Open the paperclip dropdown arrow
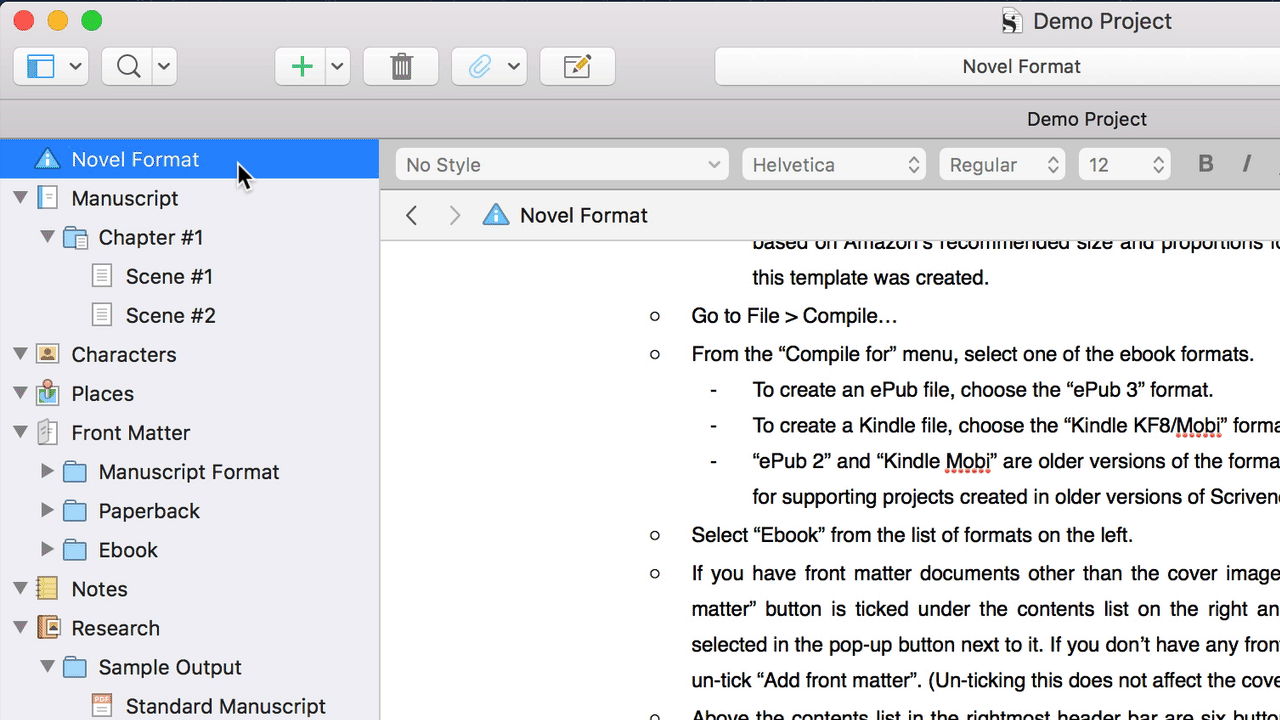 coord(514,67)
